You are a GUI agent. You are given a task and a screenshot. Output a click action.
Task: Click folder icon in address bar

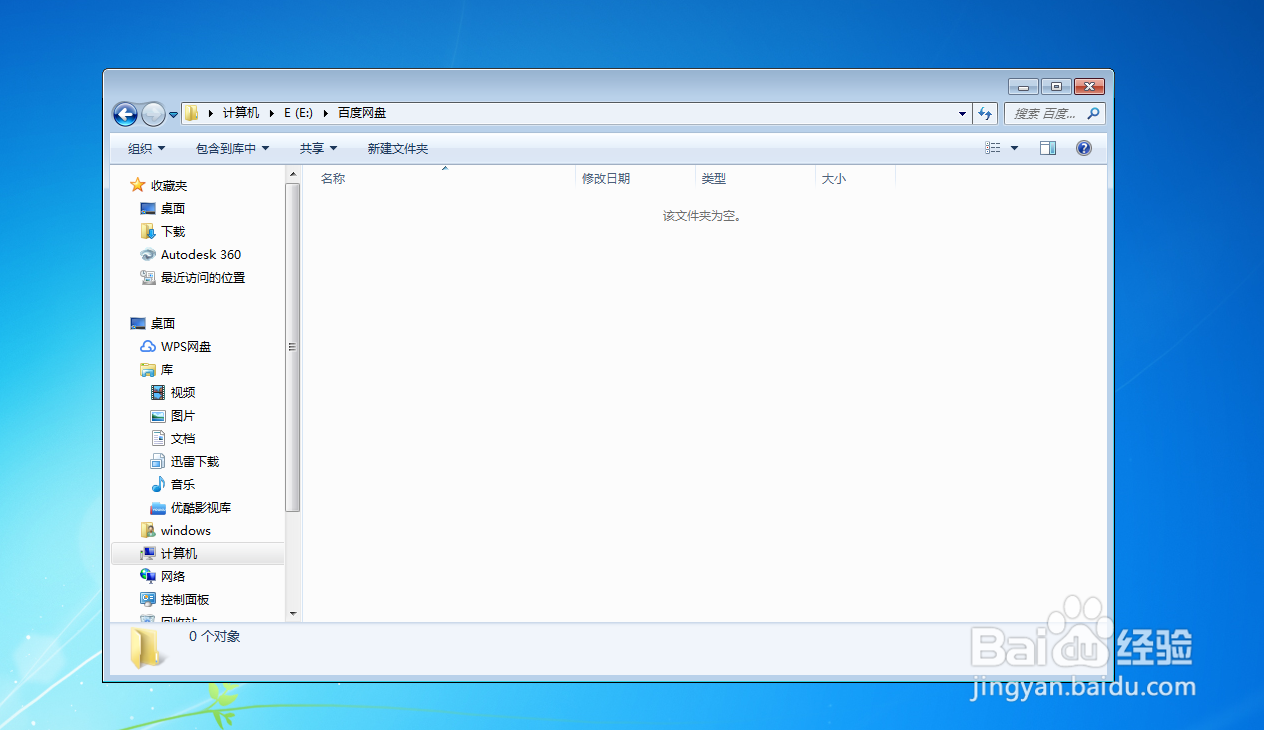point(191,114)
